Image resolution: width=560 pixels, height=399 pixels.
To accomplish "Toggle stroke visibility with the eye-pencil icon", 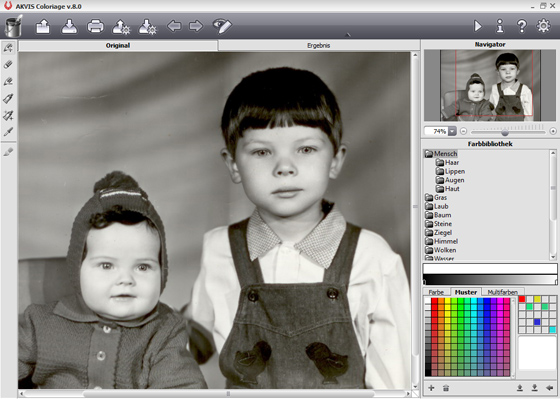I will click(222, 26).
